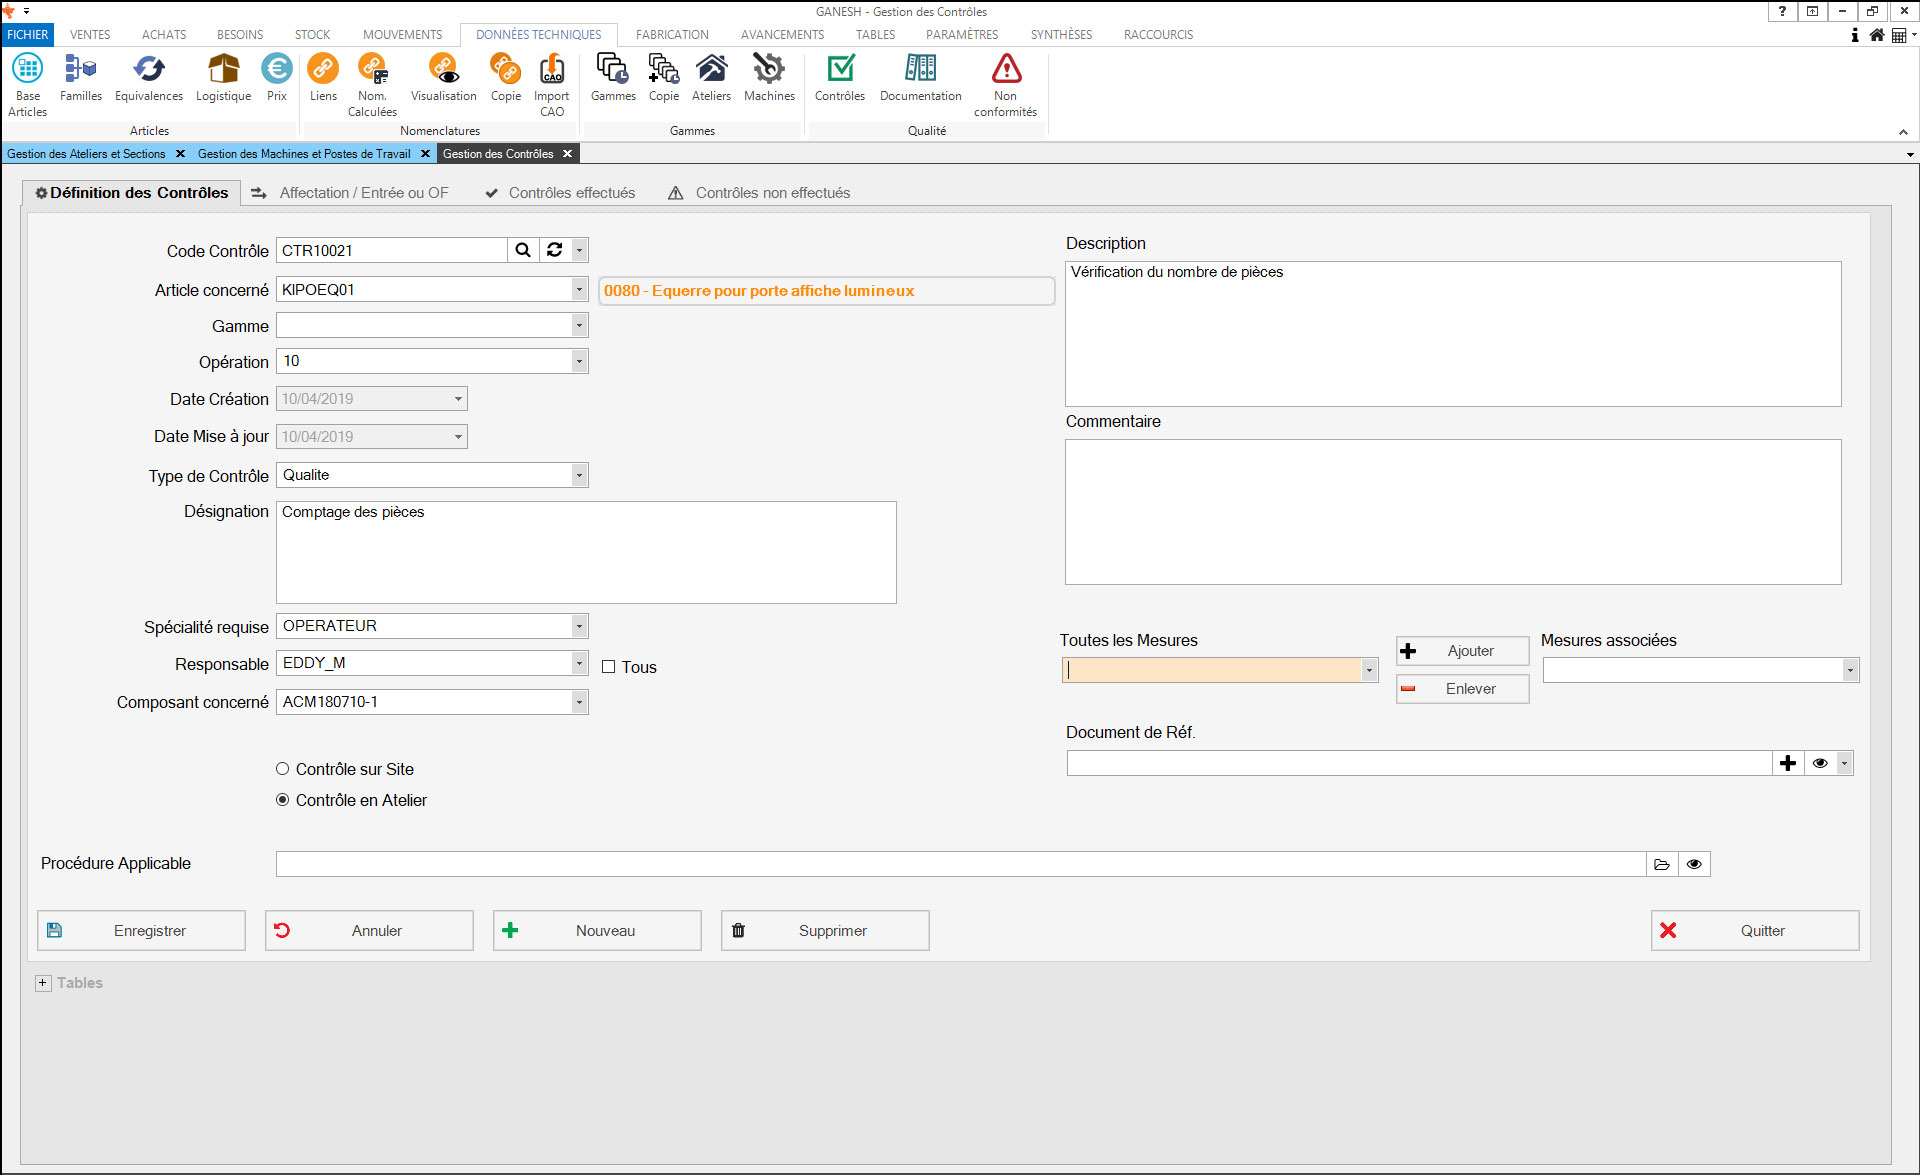The image size is (1920, 1175).
Task: Open the Ateliers icon in Gammes
Action: (711, 78)
